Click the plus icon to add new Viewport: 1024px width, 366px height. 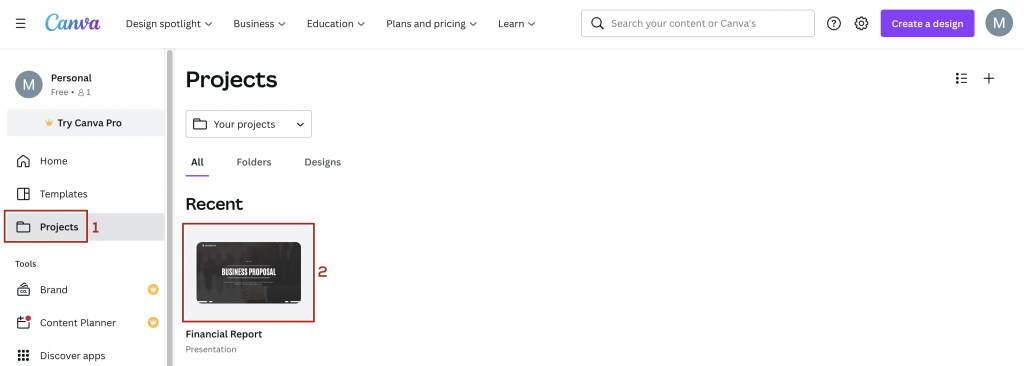coord(989,78)
